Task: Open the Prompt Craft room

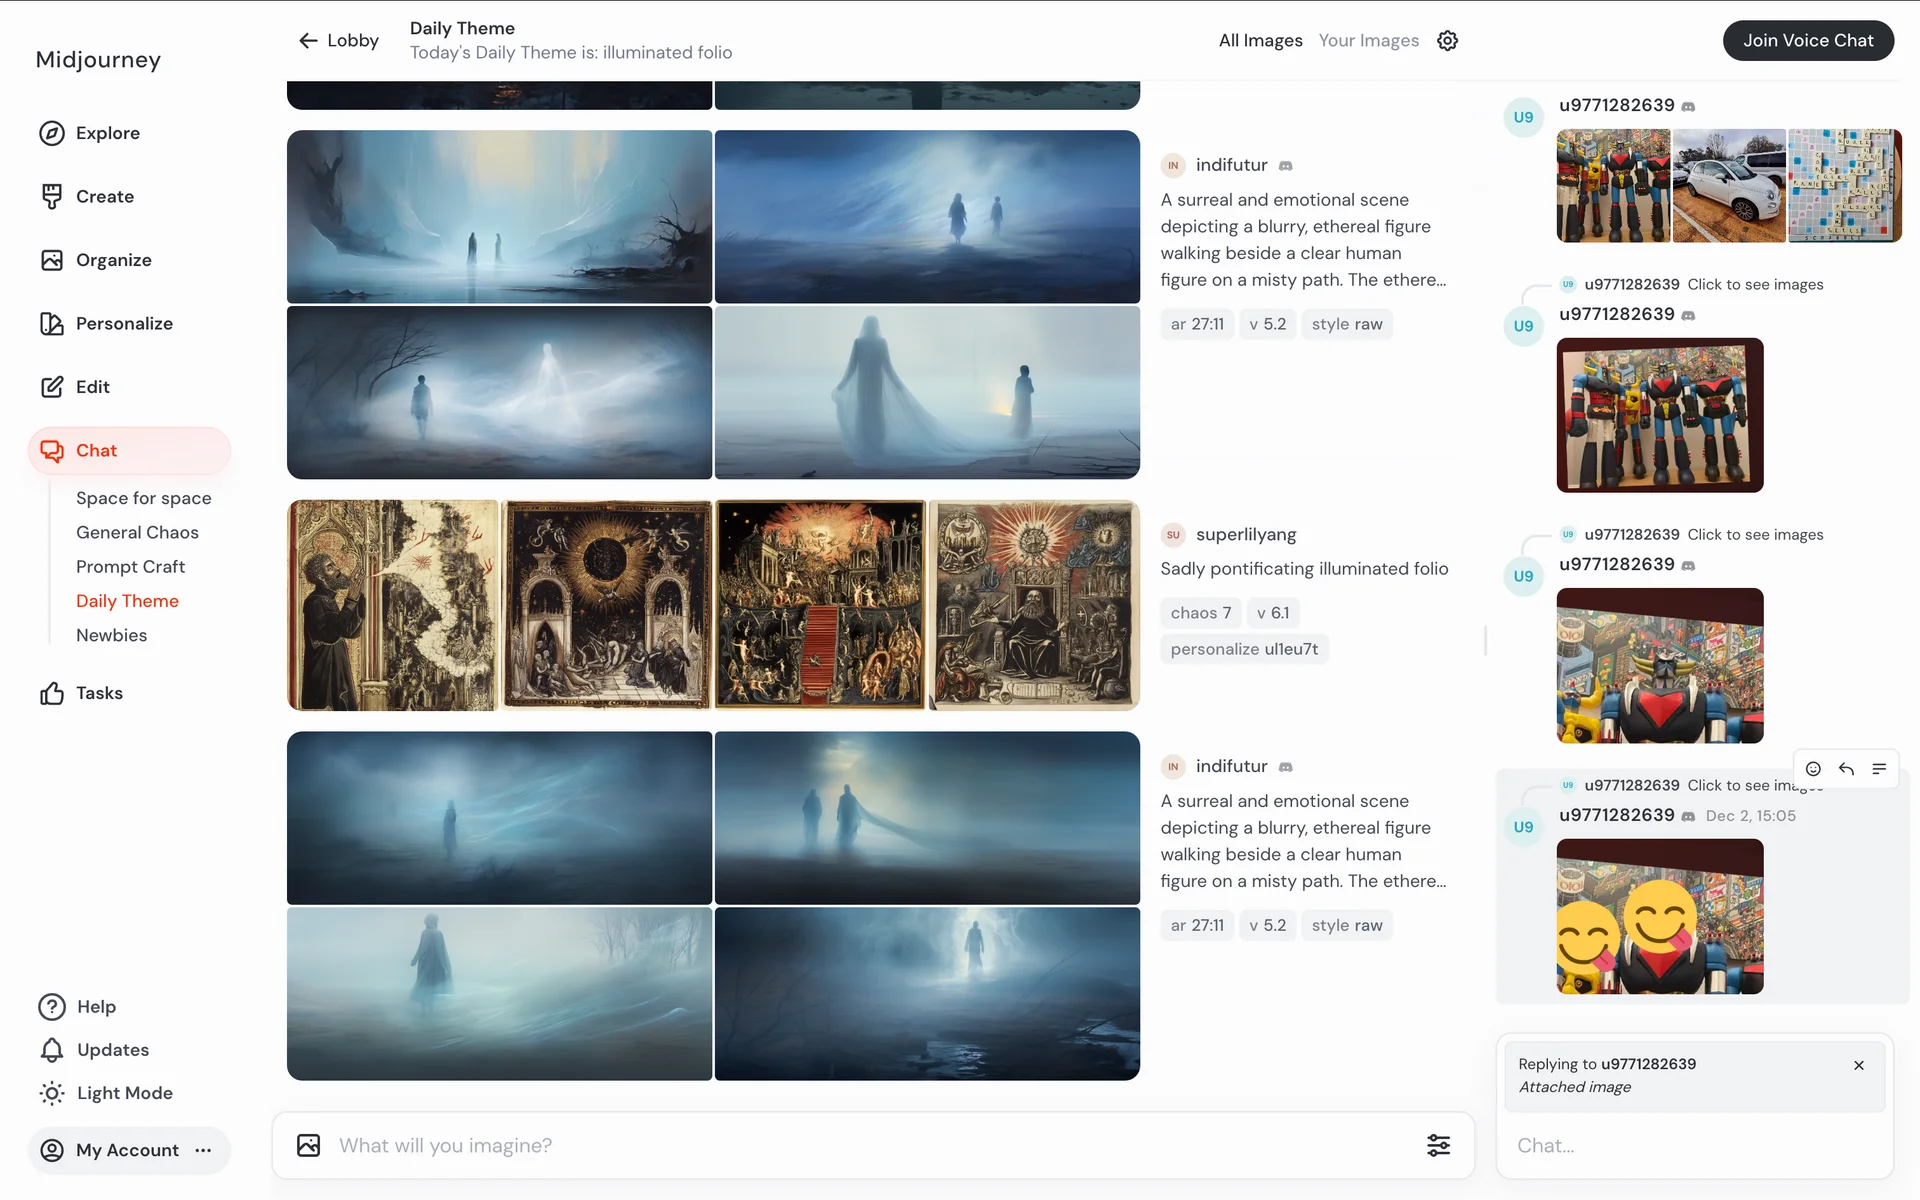Action: pyautogui.click(x=130, y=567)
